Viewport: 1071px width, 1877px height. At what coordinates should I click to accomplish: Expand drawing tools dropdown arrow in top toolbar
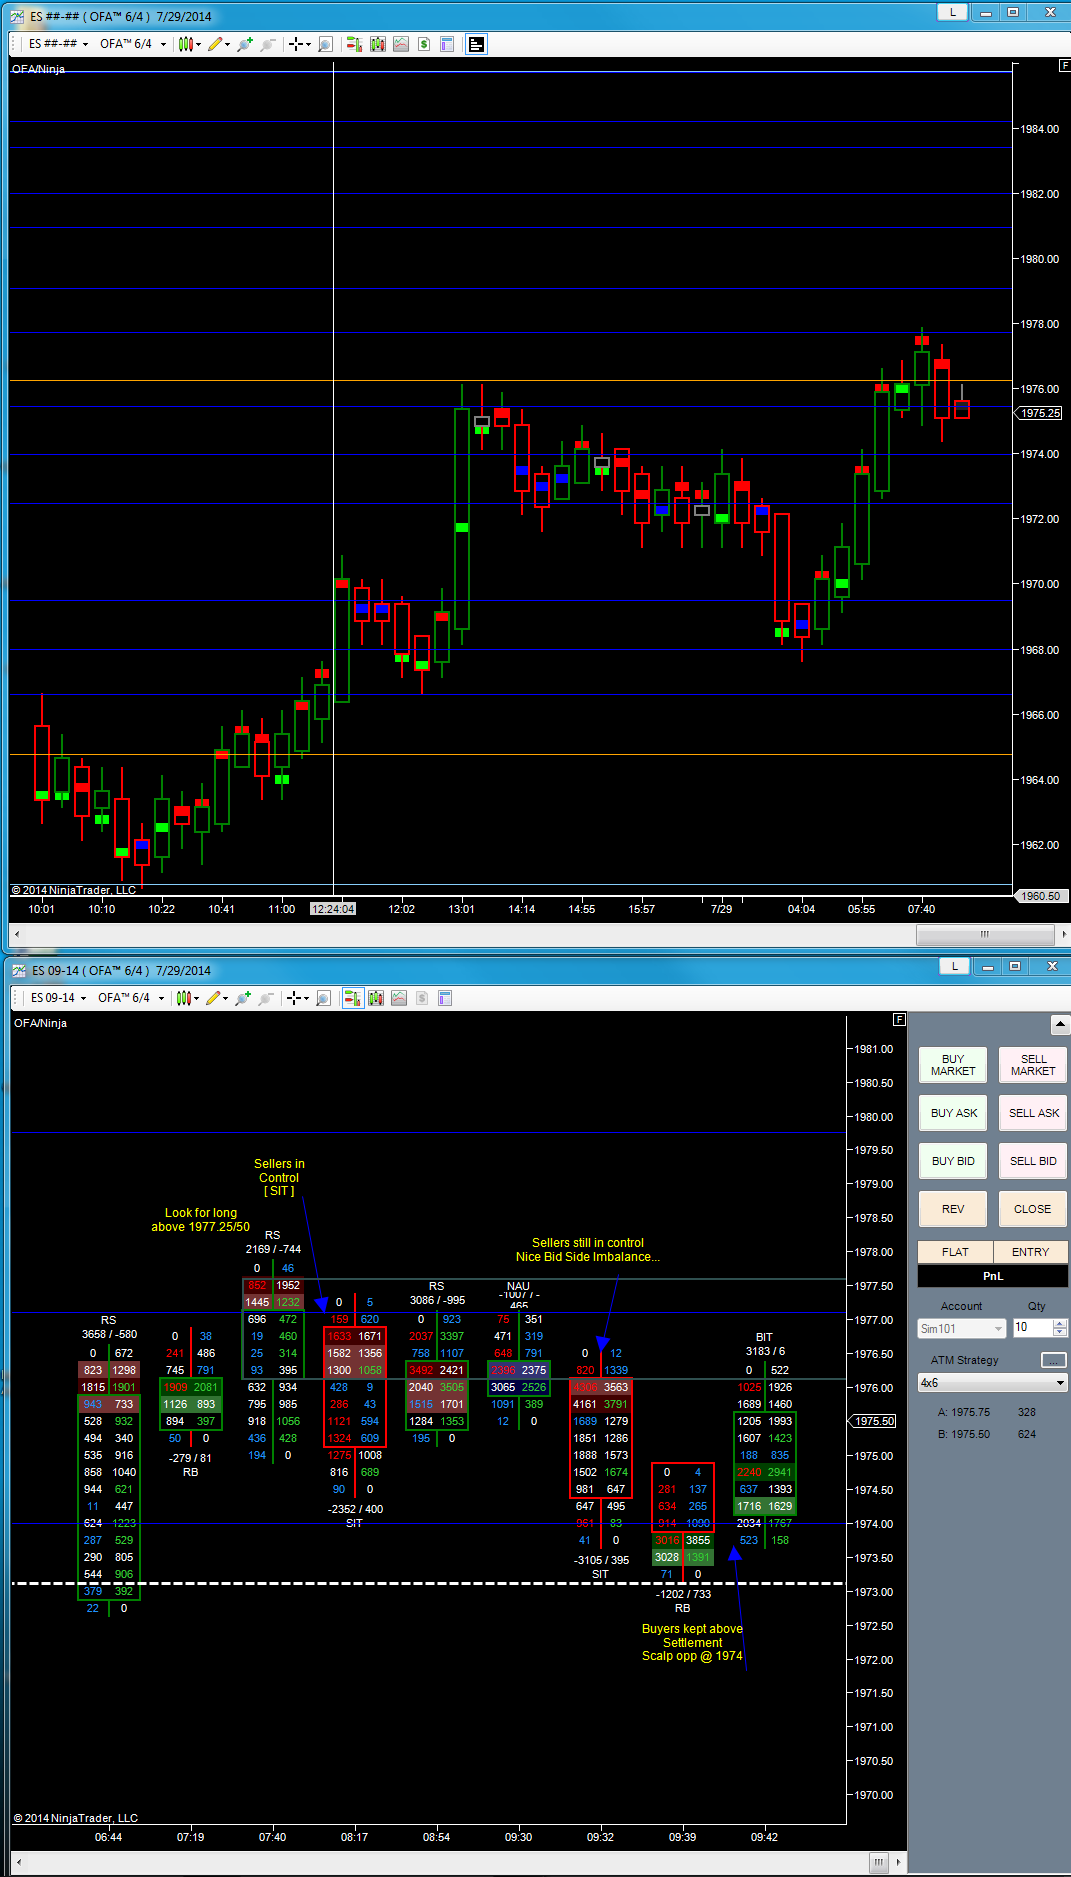click(x=227, y=44)
